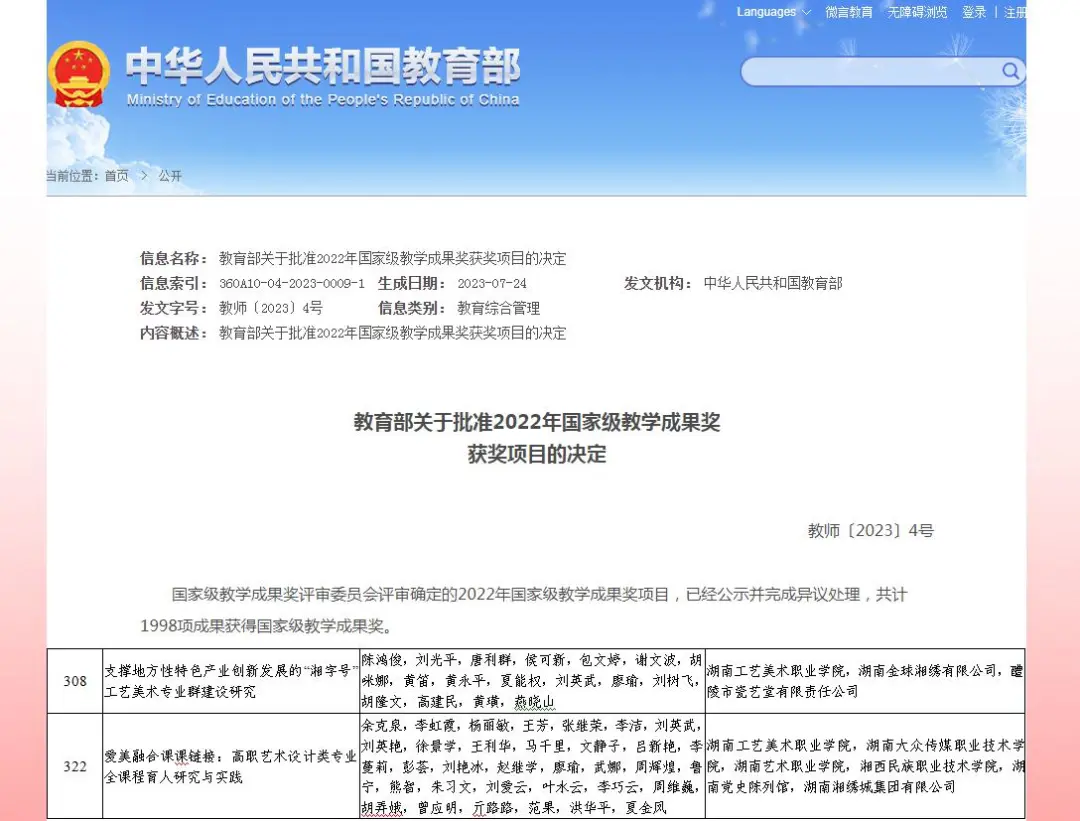Click the 教育综合管理 category value

498,309
